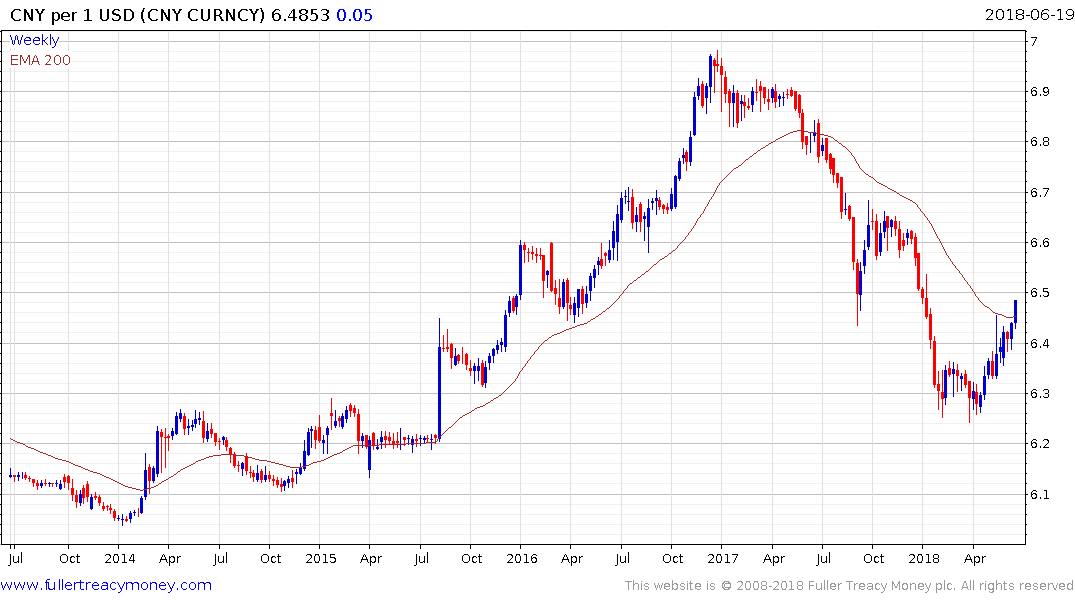Click the y-axis label 6.5
The width and height of the screenshot is (1075, 600).
(x=1040, y=293)
